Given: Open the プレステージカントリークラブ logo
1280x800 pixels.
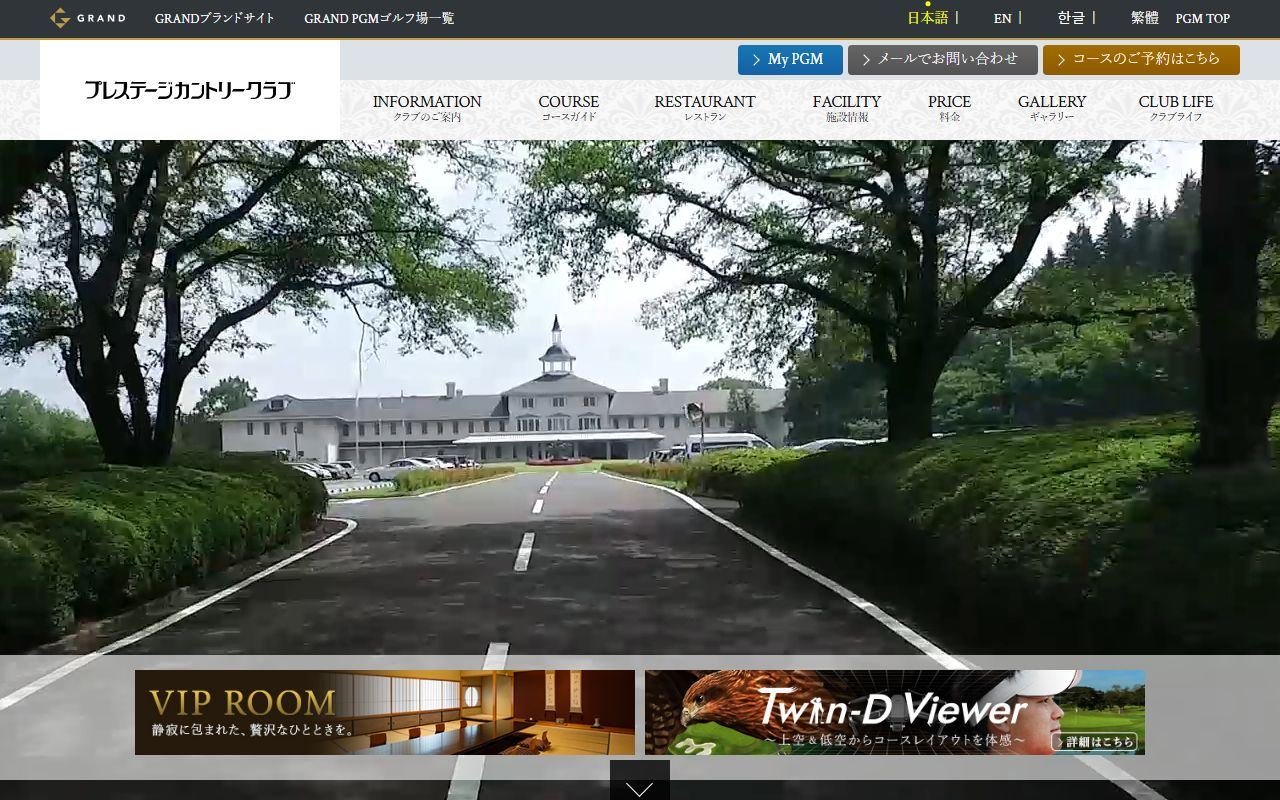Looking at the screenshot, I should tap(189, 90).
